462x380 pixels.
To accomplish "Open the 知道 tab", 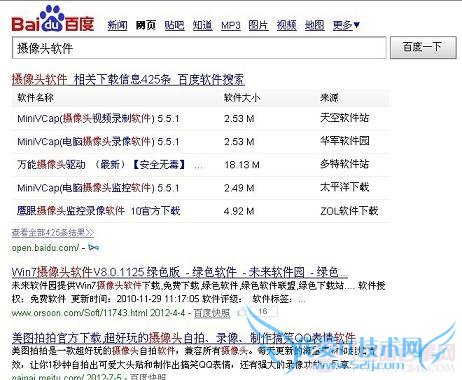I will coord(203,25).
